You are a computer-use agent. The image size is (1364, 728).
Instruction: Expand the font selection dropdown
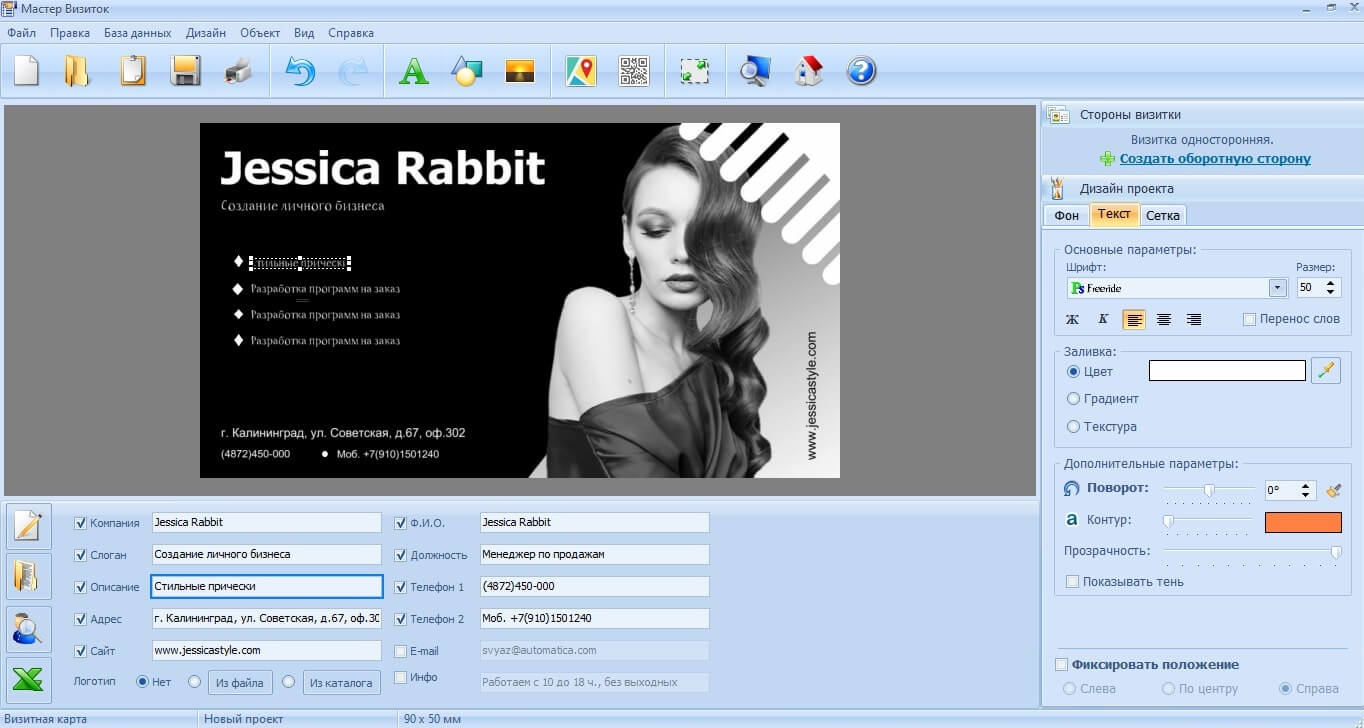pos(1277,288)
